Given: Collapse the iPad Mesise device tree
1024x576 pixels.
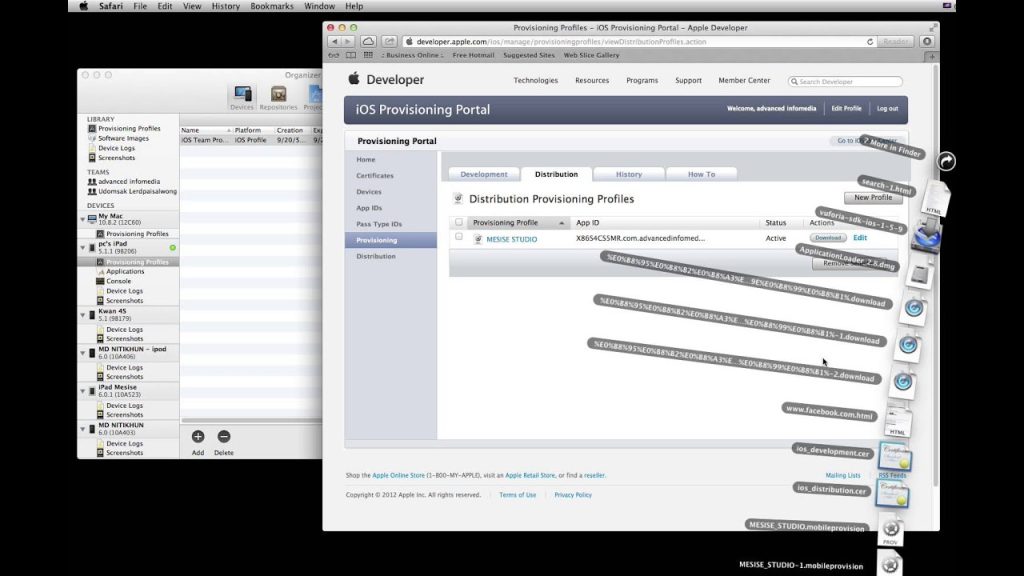Looking at the screenshot, I should pos(83,391).
